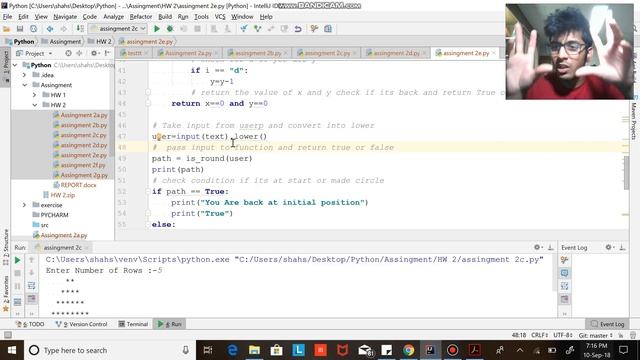
Task: Expand the exercise folder
Action: pyautogui.click(x=24, y=205)
